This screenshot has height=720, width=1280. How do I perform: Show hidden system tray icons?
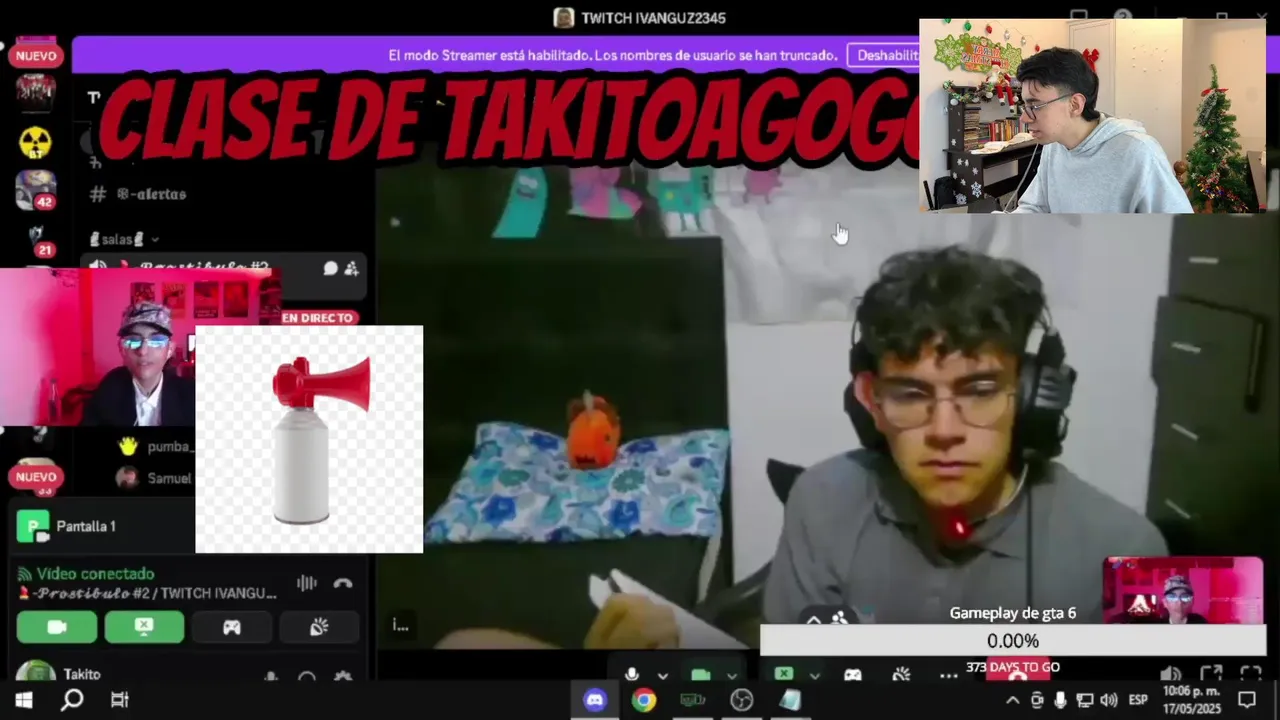(x=1012, y=700)
